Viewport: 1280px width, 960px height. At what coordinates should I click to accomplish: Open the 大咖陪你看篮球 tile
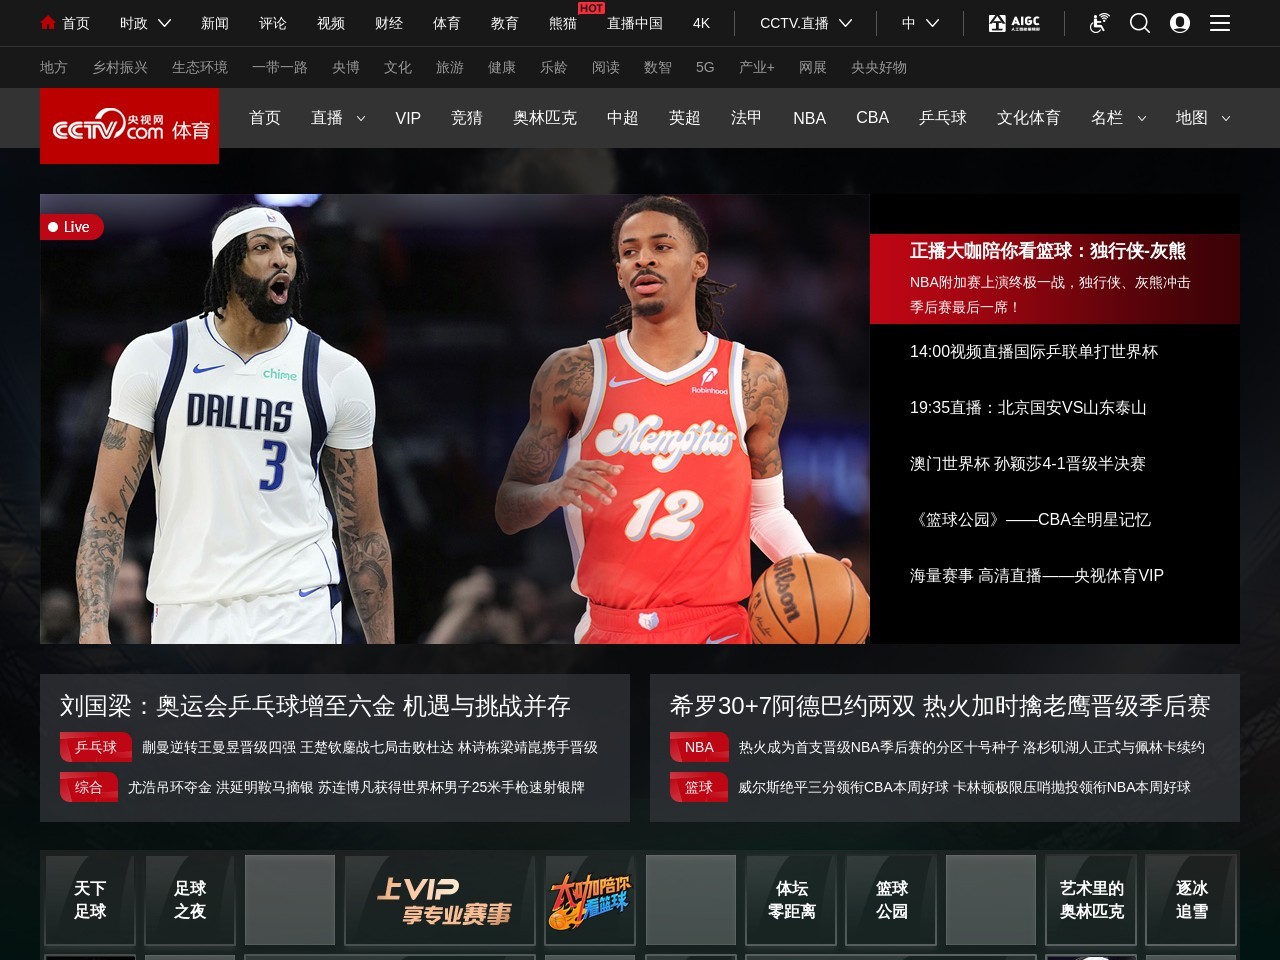tap(590, 900)
